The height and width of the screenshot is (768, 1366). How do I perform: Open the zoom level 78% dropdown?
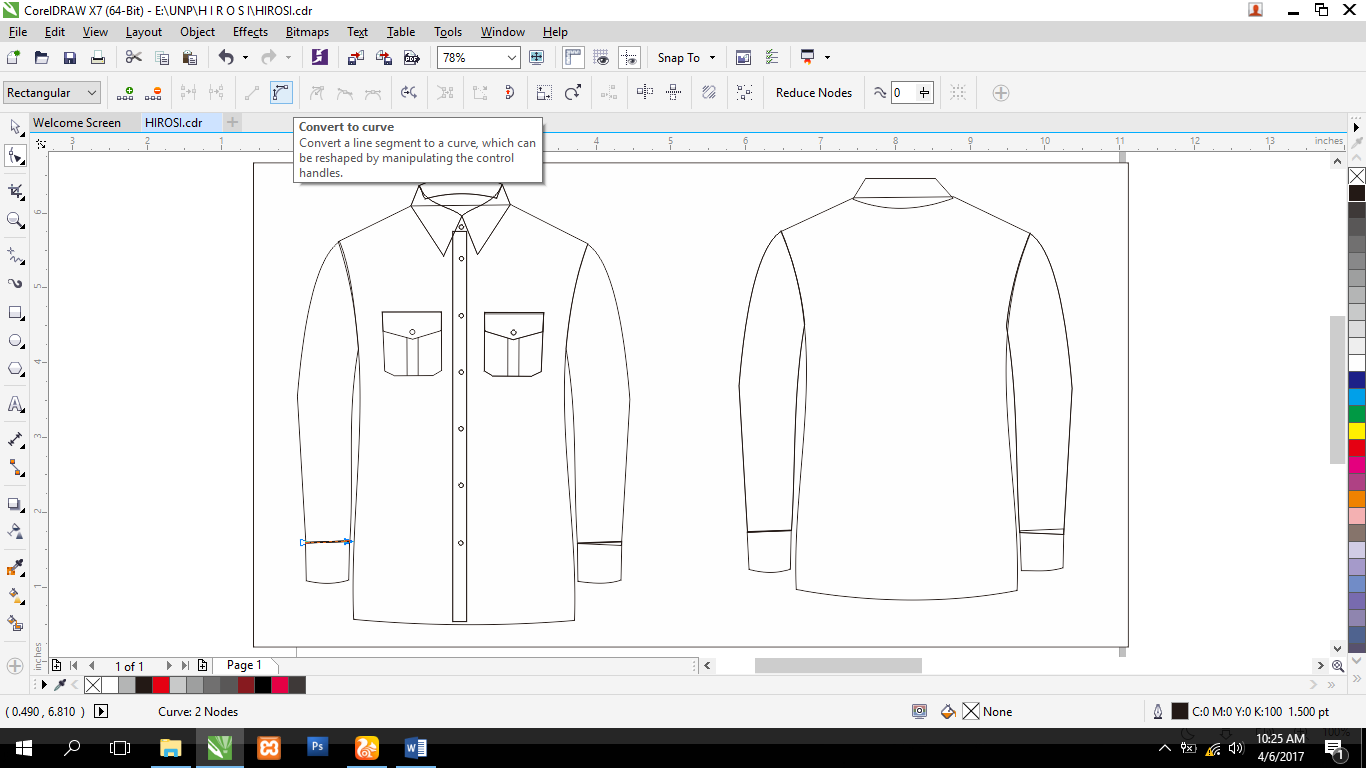[512, 58]
